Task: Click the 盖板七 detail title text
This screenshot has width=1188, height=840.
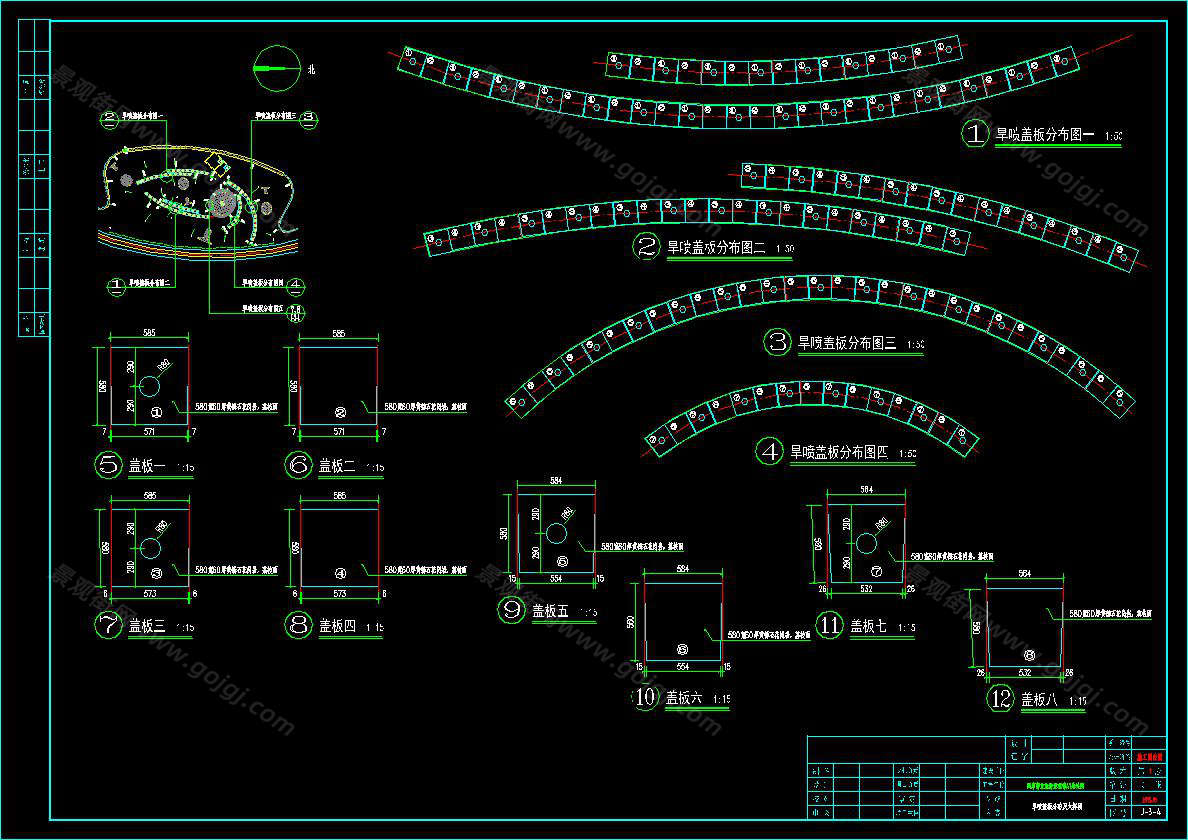Action: coord(869,626)
